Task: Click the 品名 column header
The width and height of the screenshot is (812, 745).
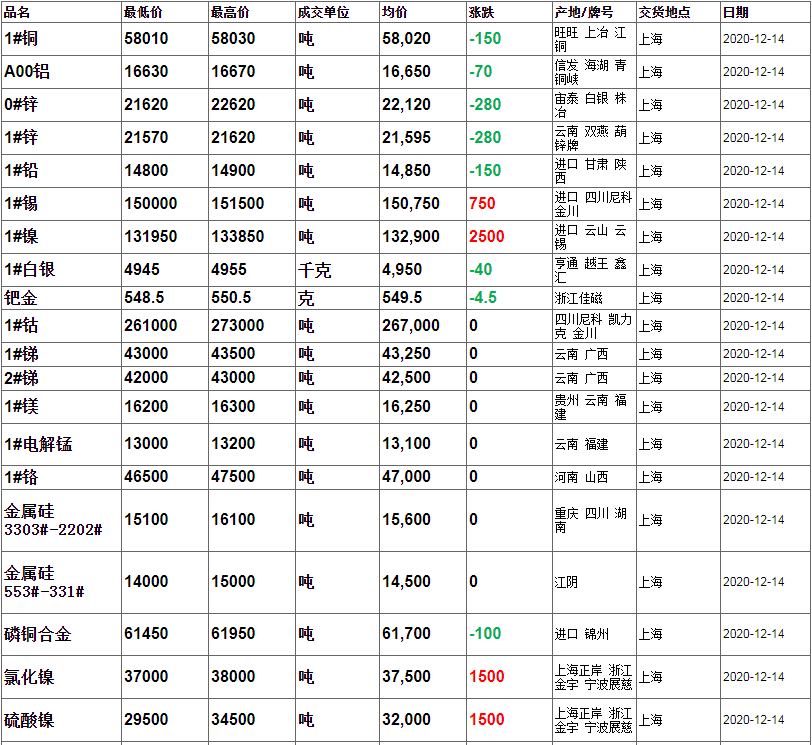Action: pos(18,12)
